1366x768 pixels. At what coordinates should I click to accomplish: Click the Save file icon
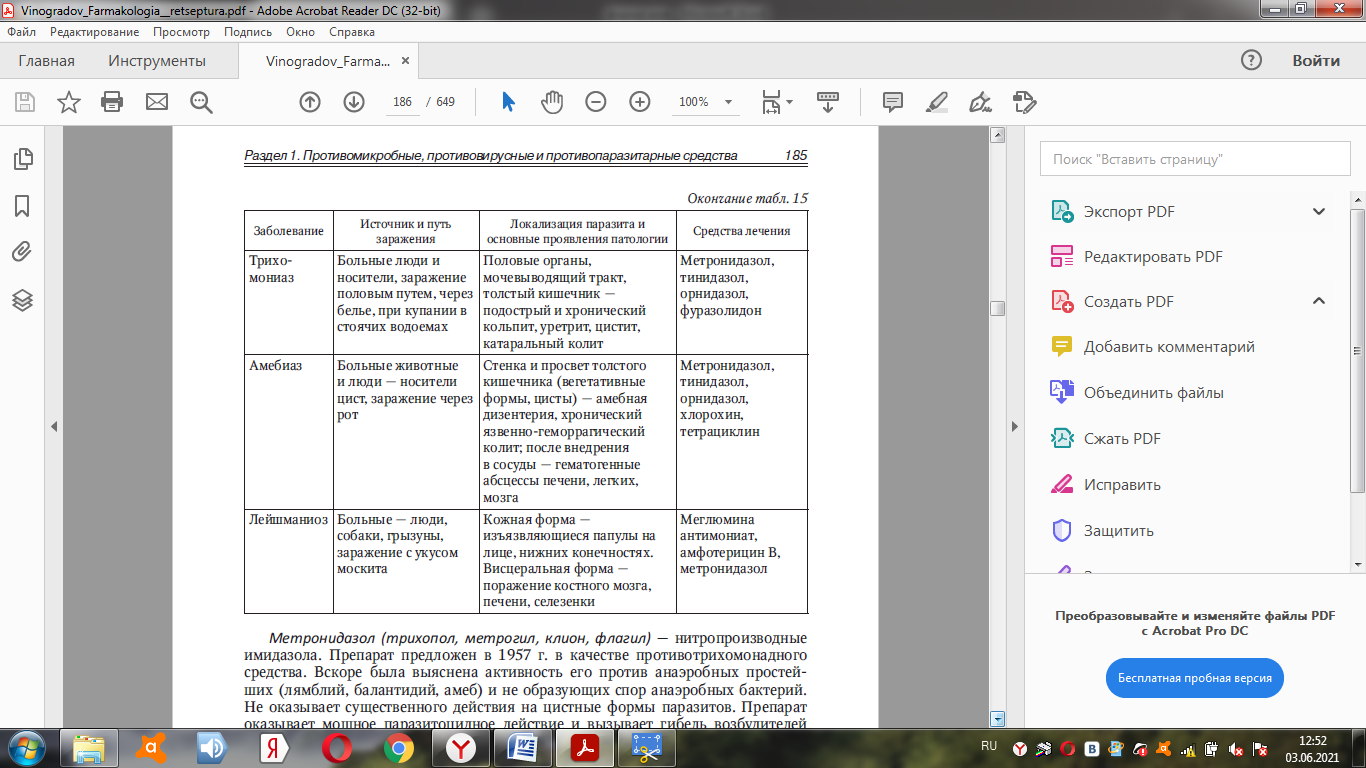pyautogui.click(x=25, y=102)
